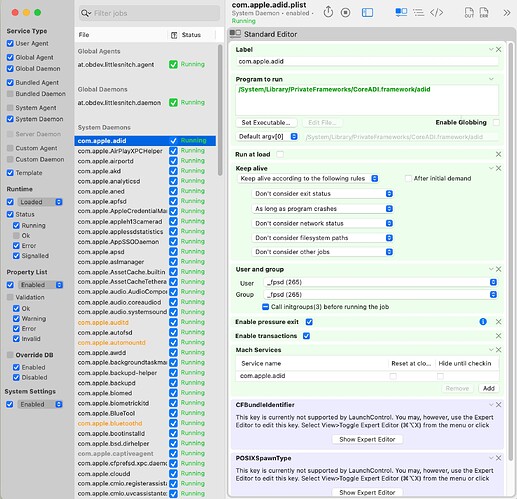Switch to expert list view icon
This screenshot has height=499, width=517.
coord(418,13)
